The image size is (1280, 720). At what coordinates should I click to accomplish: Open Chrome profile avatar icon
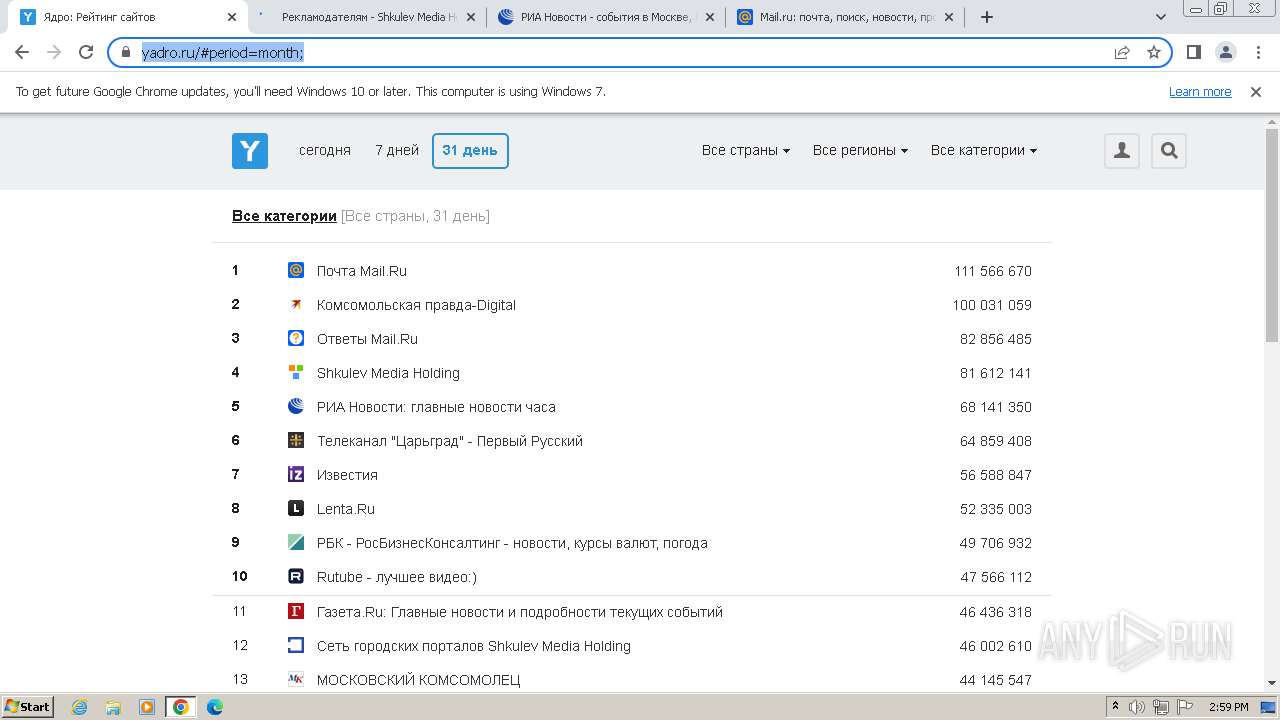tap(1226, 52)
